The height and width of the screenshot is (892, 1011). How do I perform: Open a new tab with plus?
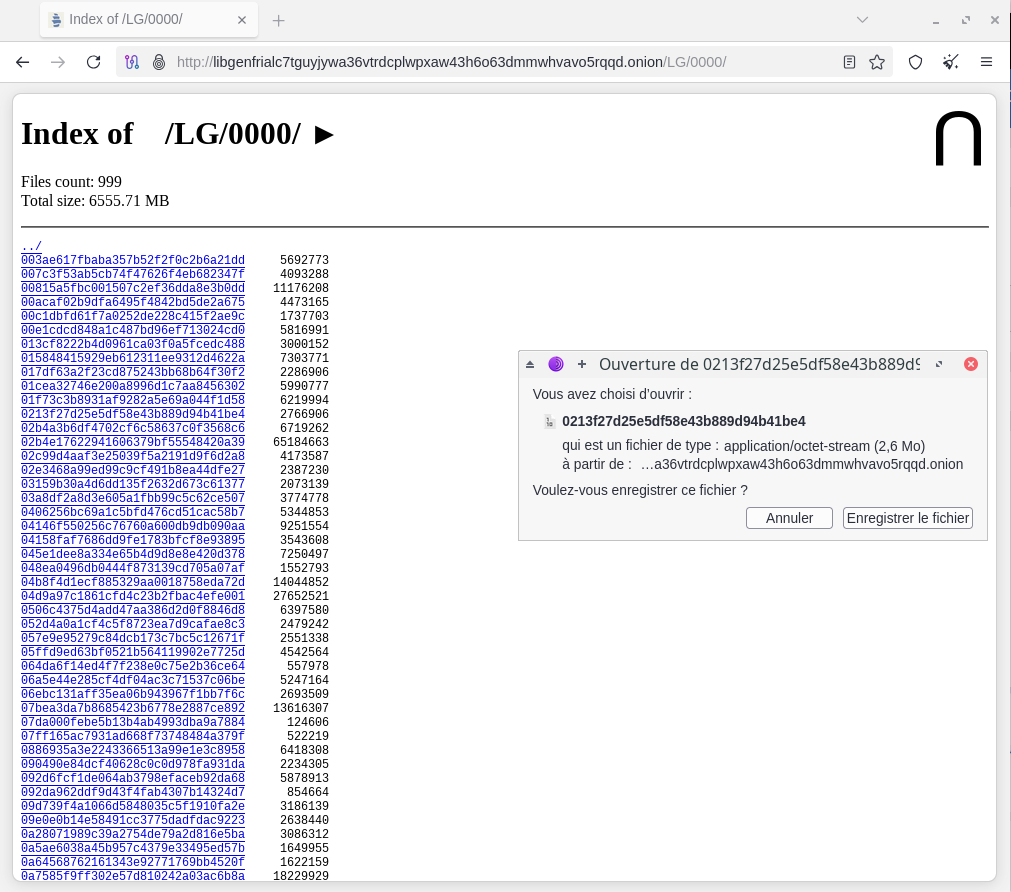[279, 20]
